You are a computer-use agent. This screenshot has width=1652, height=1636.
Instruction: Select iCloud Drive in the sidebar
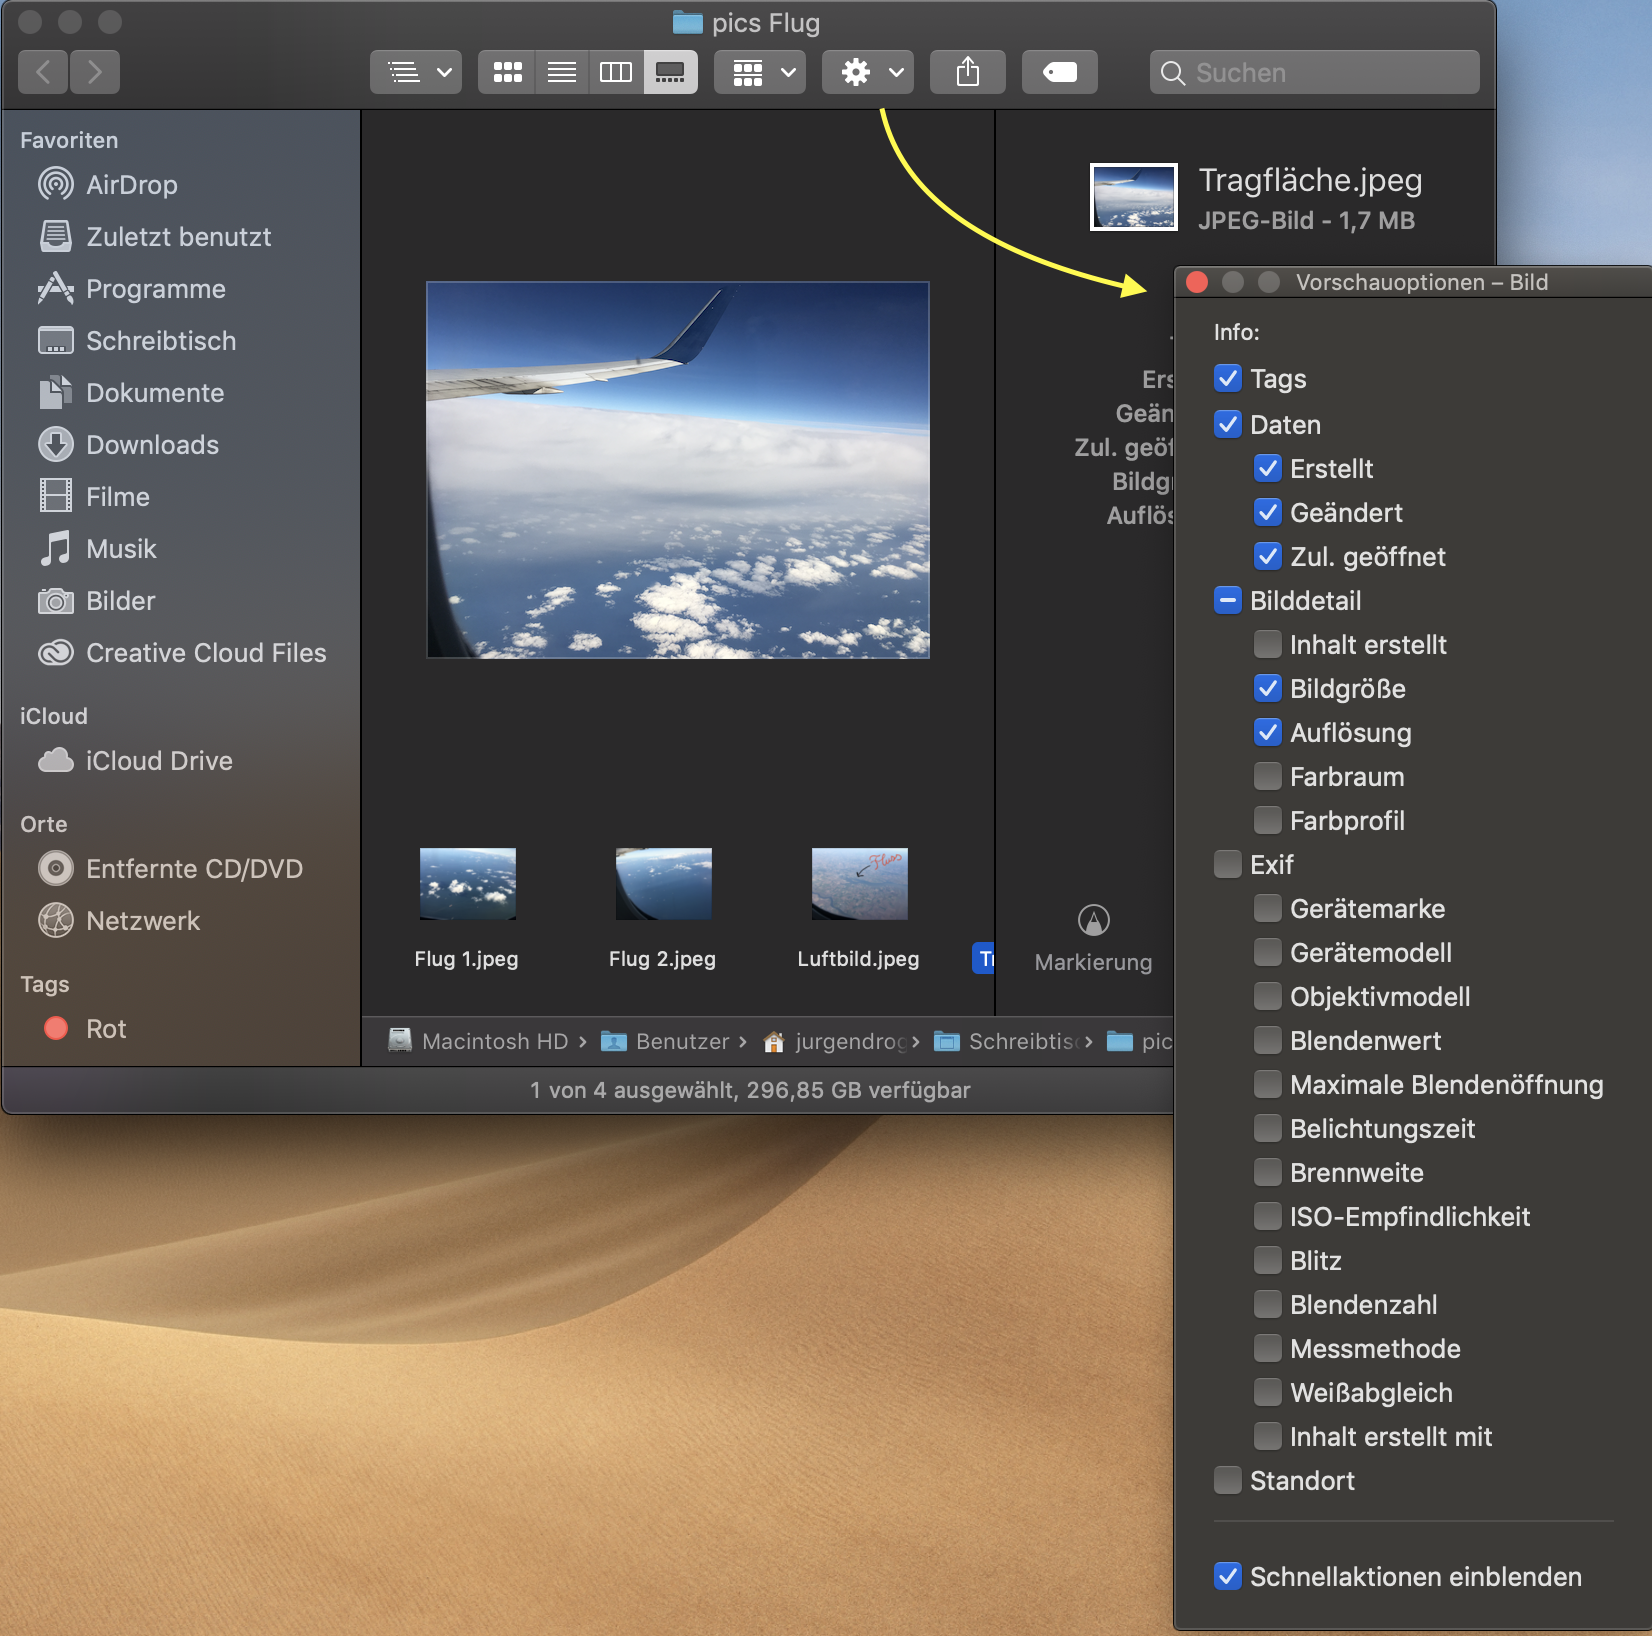pyautogui.click(x=159, y=761)
